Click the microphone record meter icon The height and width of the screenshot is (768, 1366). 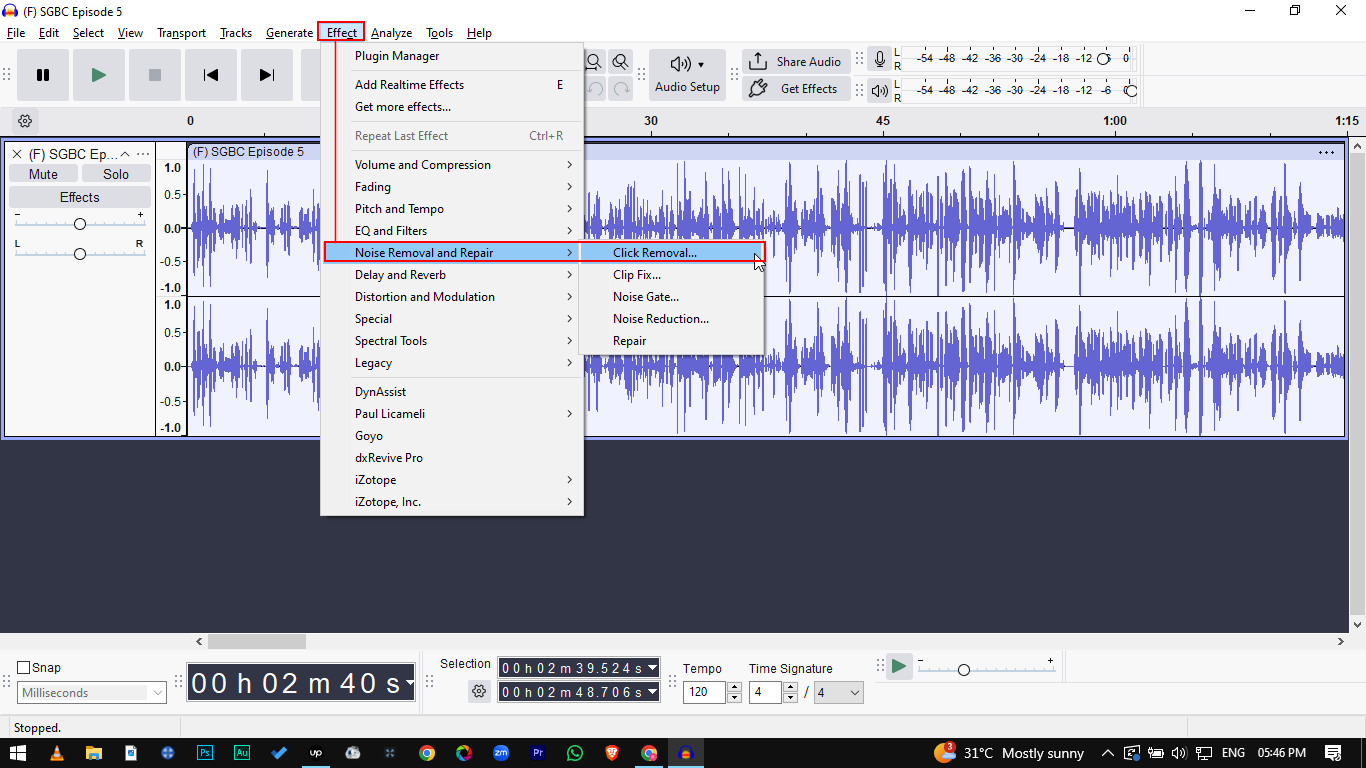(x=879, y=59)
